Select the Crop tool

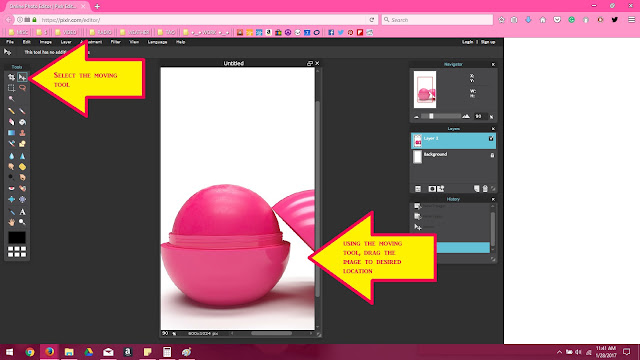coord(11,77)
